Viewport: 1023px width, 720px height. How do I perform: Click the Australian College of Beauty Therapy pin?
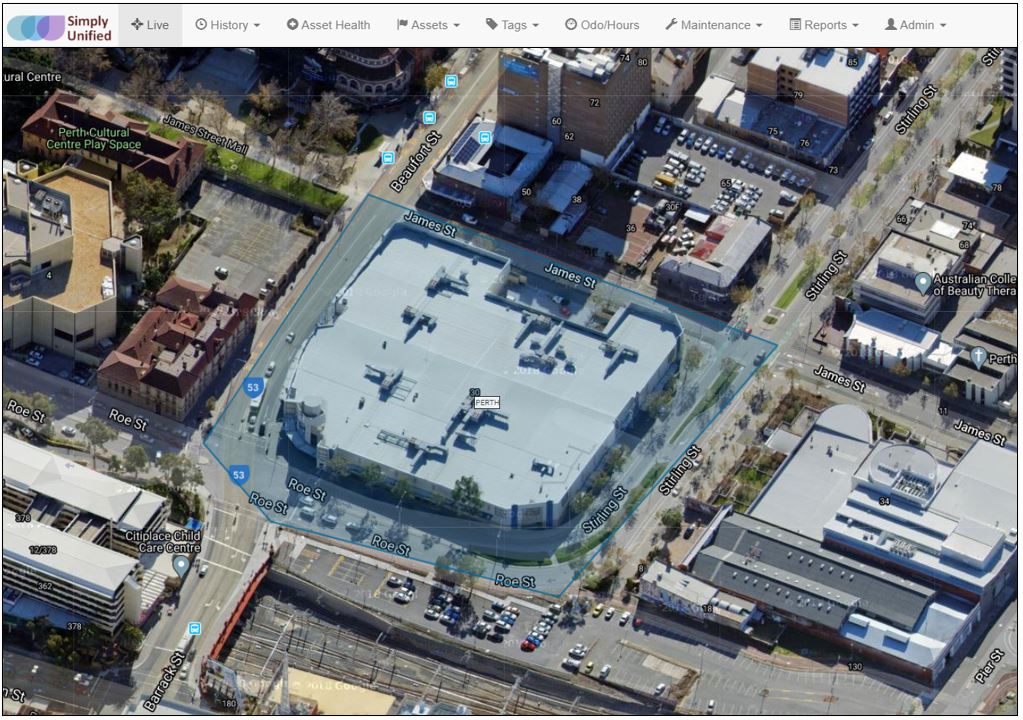[x=923, y=284]
